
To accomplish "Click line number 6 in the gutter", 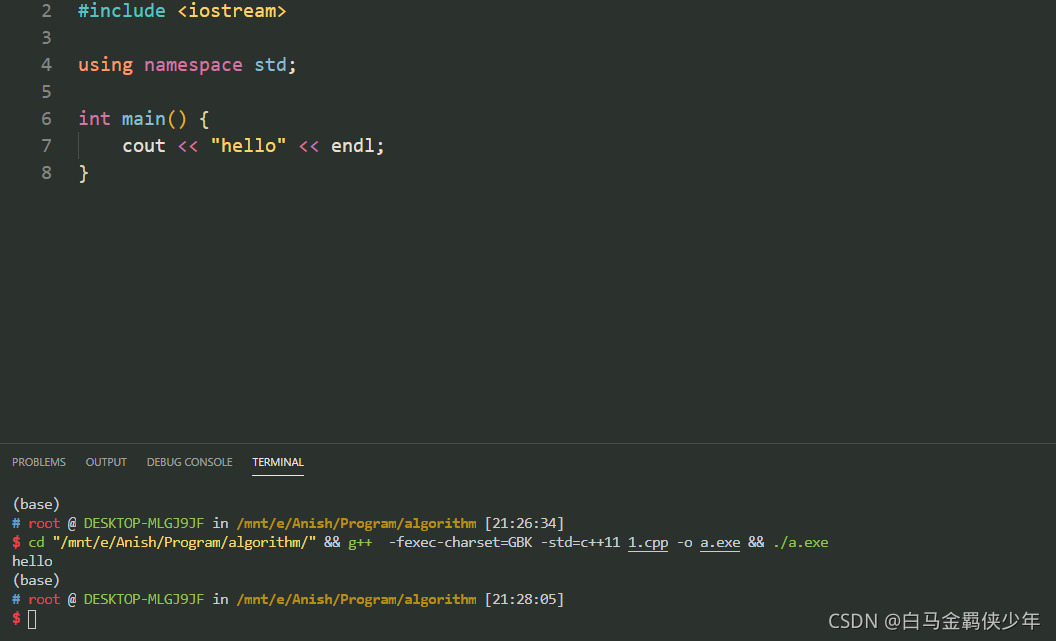I will coord(46,119).
